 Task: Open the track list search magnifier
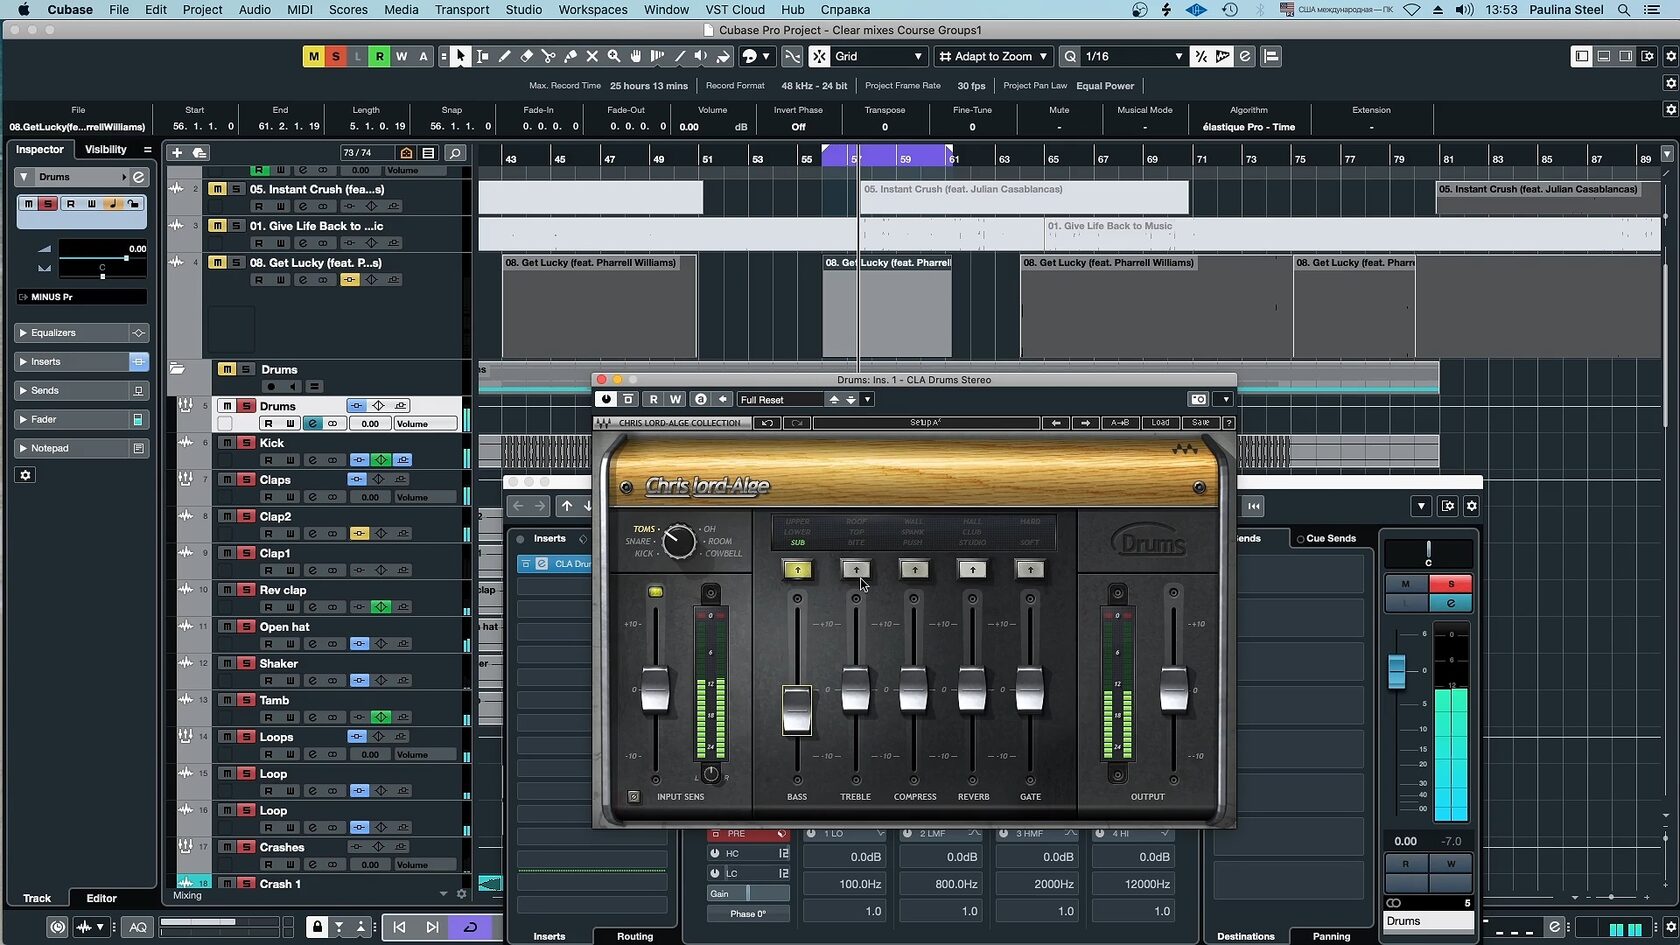coord(455,153)
